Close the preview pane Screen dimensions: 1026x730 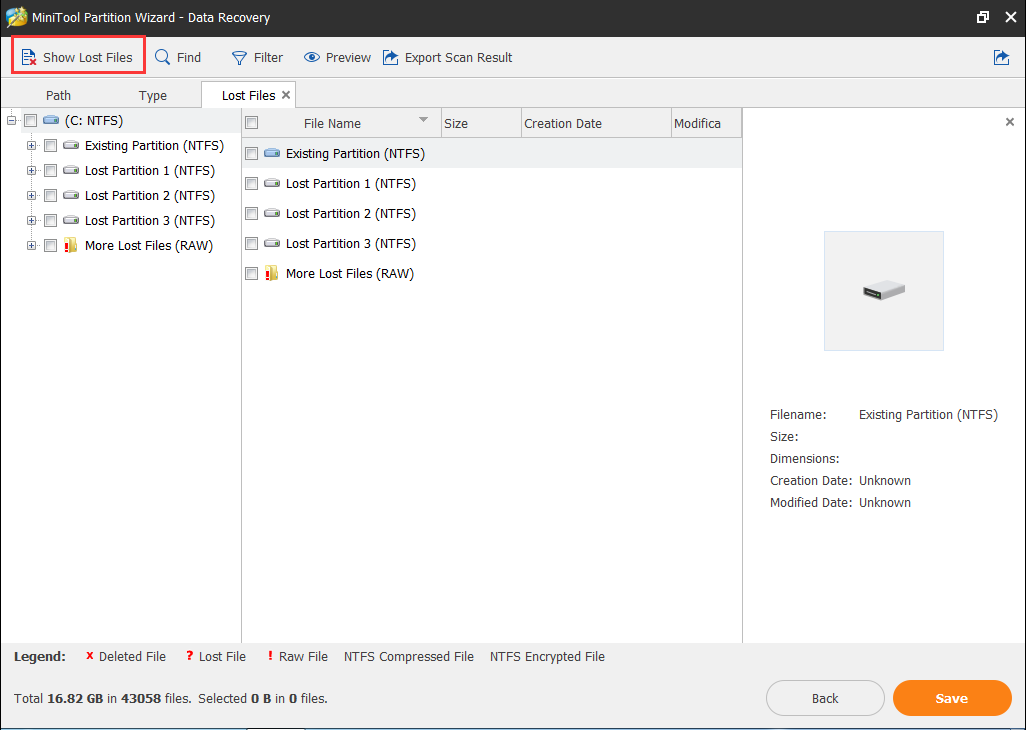point(1010,122)
